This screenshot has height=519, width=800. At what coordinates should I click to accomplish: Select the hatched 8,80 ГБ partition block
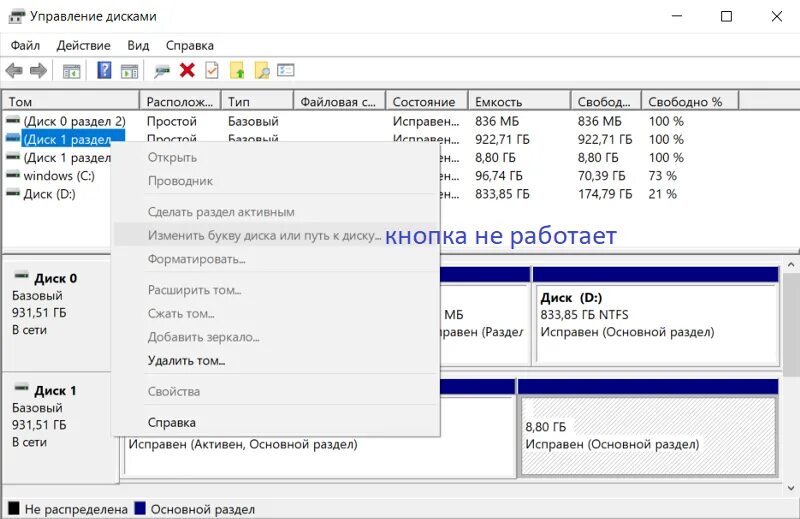[x=648, y=429]
